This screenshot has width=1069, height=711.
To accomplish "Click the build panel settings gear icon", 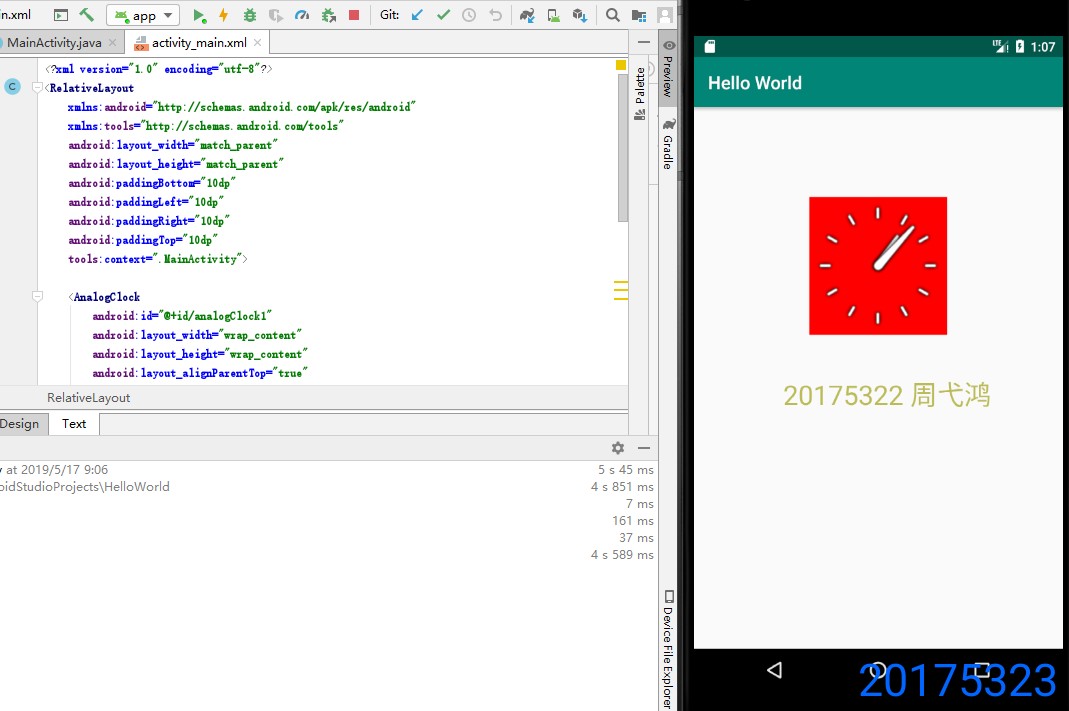I will (618, 448).
